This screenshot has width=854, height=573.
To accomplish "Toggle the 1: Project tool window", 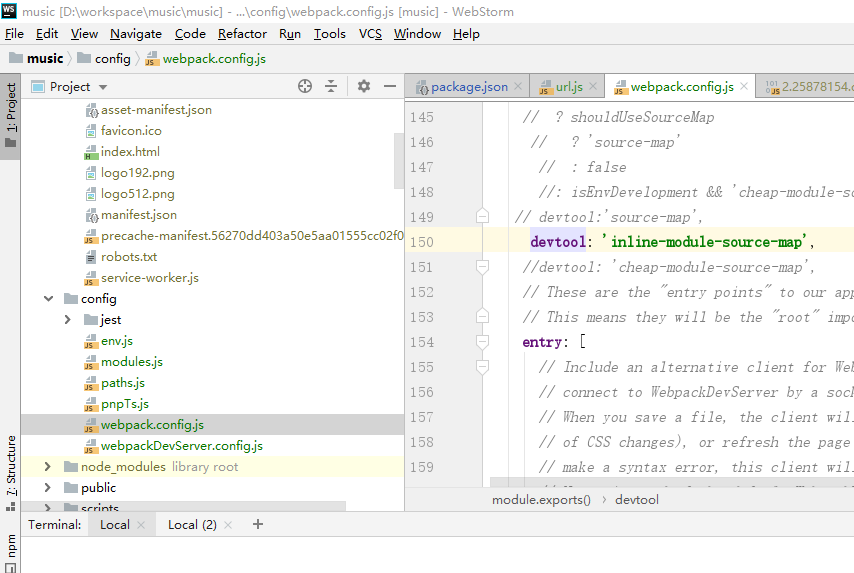I will [x=11, y=116].
